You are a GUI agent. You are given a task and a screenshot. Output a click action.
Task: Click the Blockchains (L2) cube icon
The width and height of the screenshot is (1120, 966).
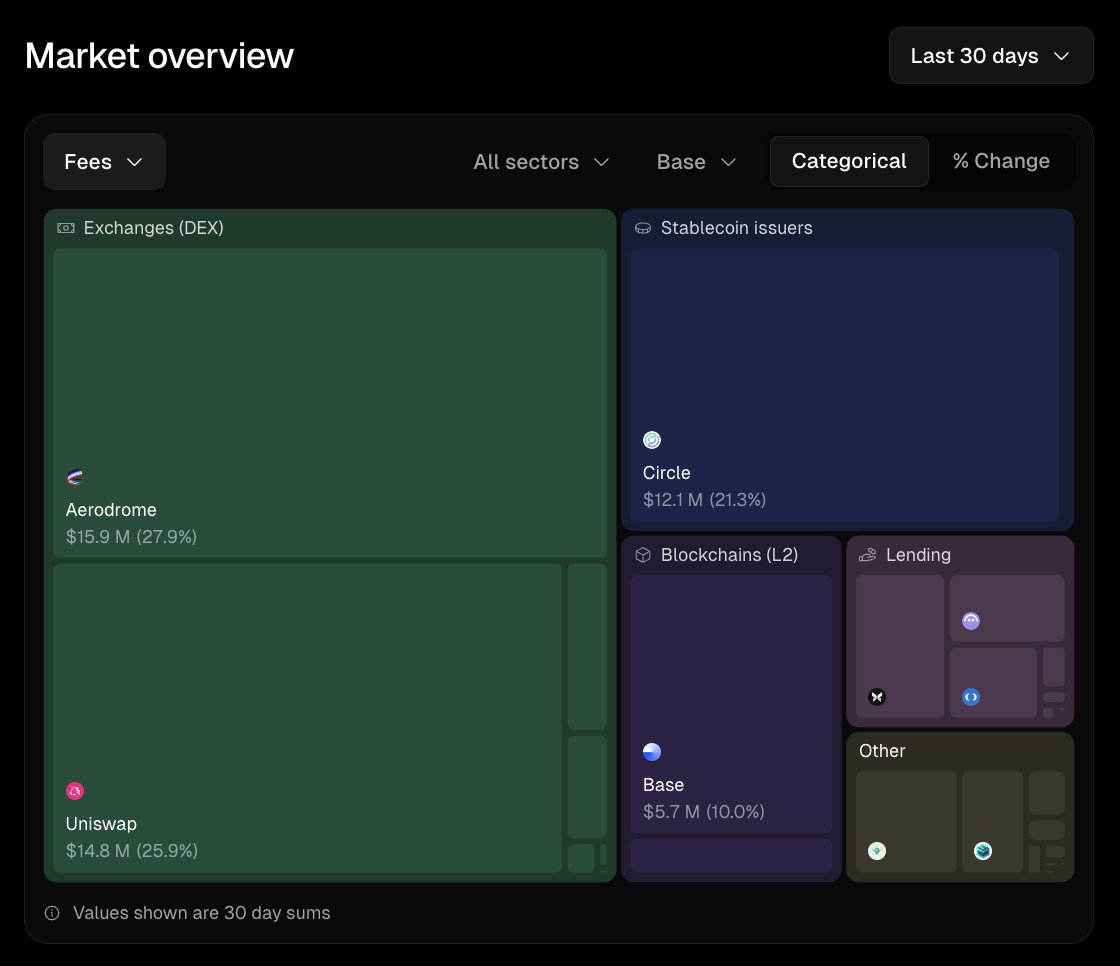coord(643,555)
